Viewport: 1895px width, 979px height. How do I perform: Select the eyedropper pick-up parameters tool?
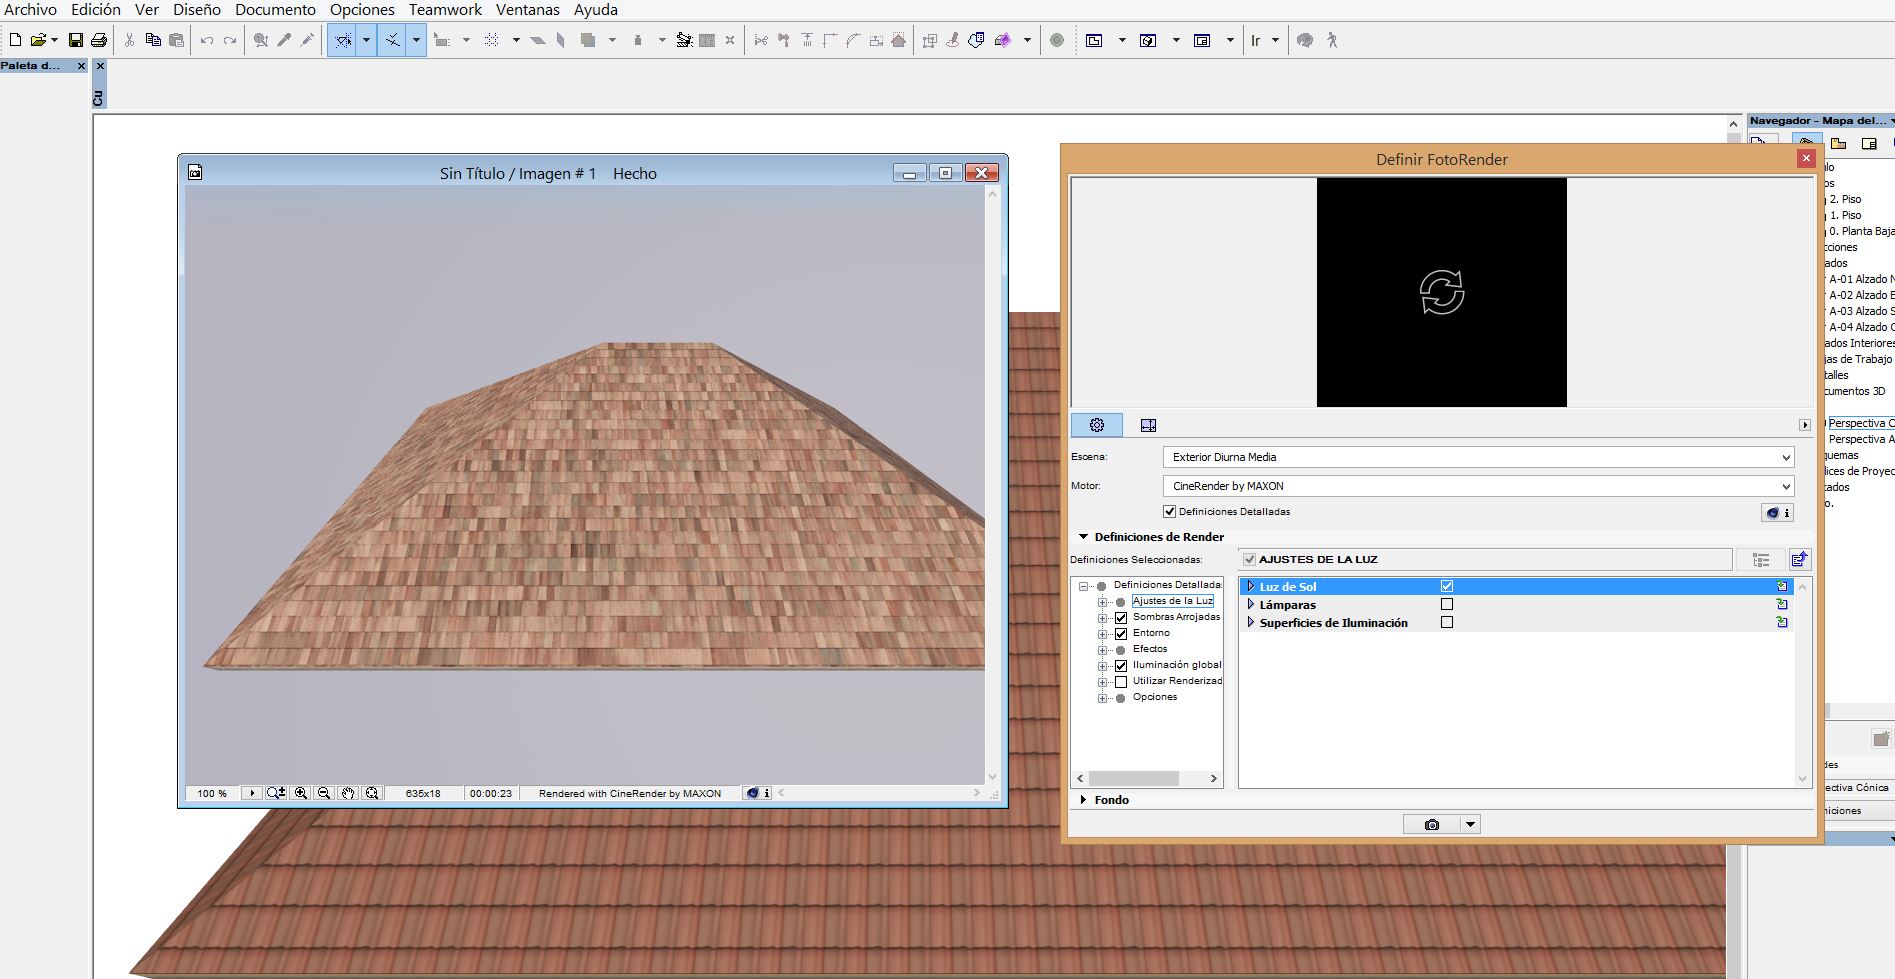284,40
